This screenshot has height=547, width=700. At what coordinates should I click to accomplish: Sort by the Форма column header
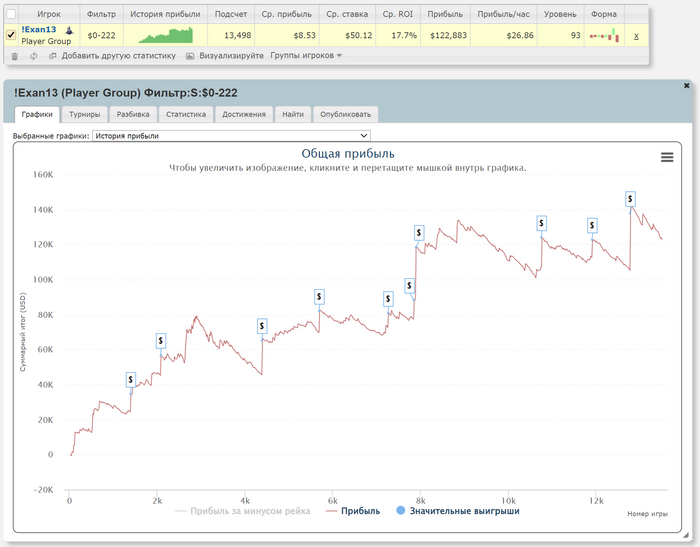tap(604, 14)
